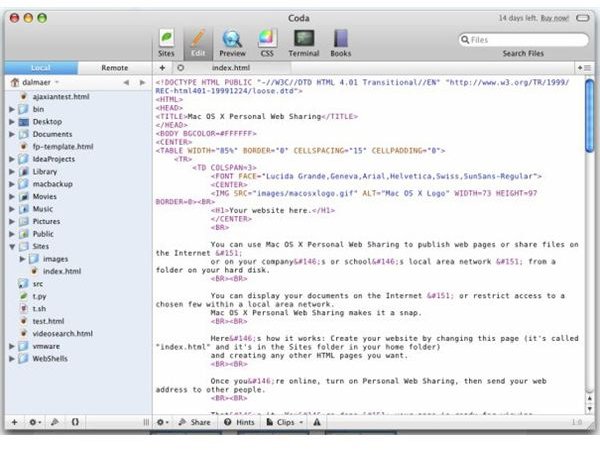Switch to the Local tab
Viewport: 600px width, 450px height.
[x=41, y=68]
